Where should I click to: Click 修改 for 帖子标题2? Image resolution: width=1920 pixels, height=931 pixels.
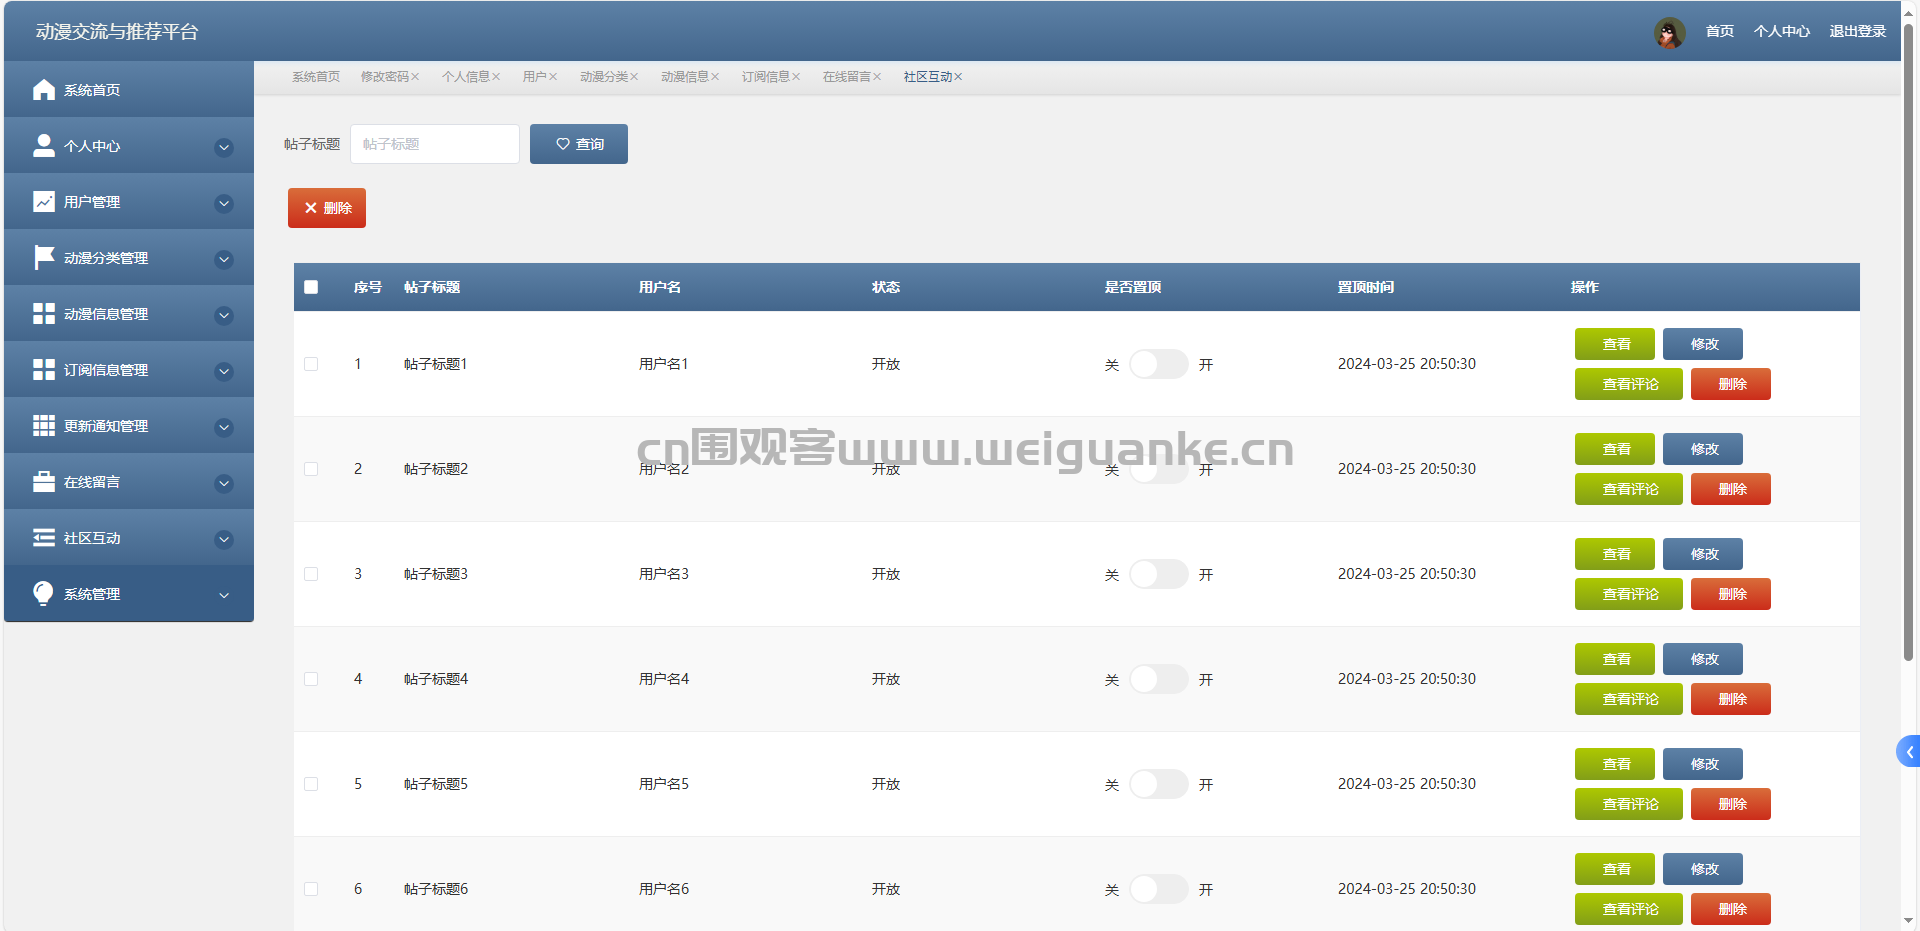pyautogui.click(x=1703, y=449)
